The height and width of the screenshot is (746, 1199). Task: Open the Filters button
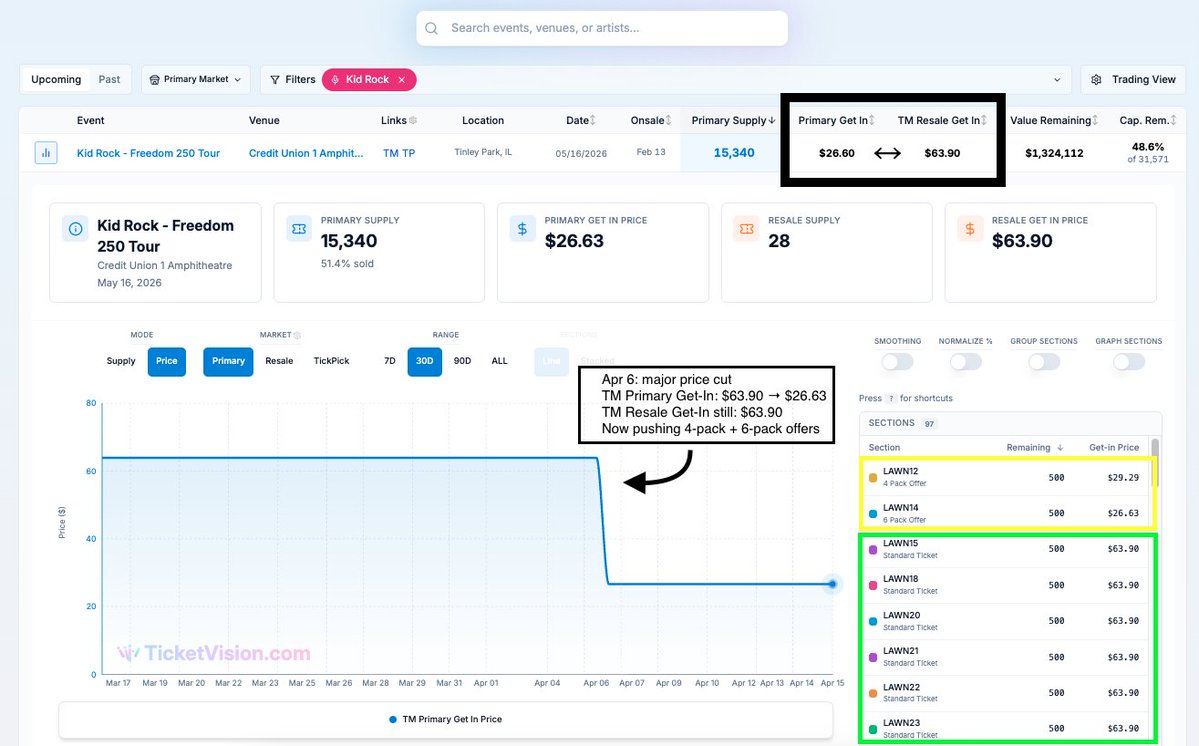coord(293,79)
